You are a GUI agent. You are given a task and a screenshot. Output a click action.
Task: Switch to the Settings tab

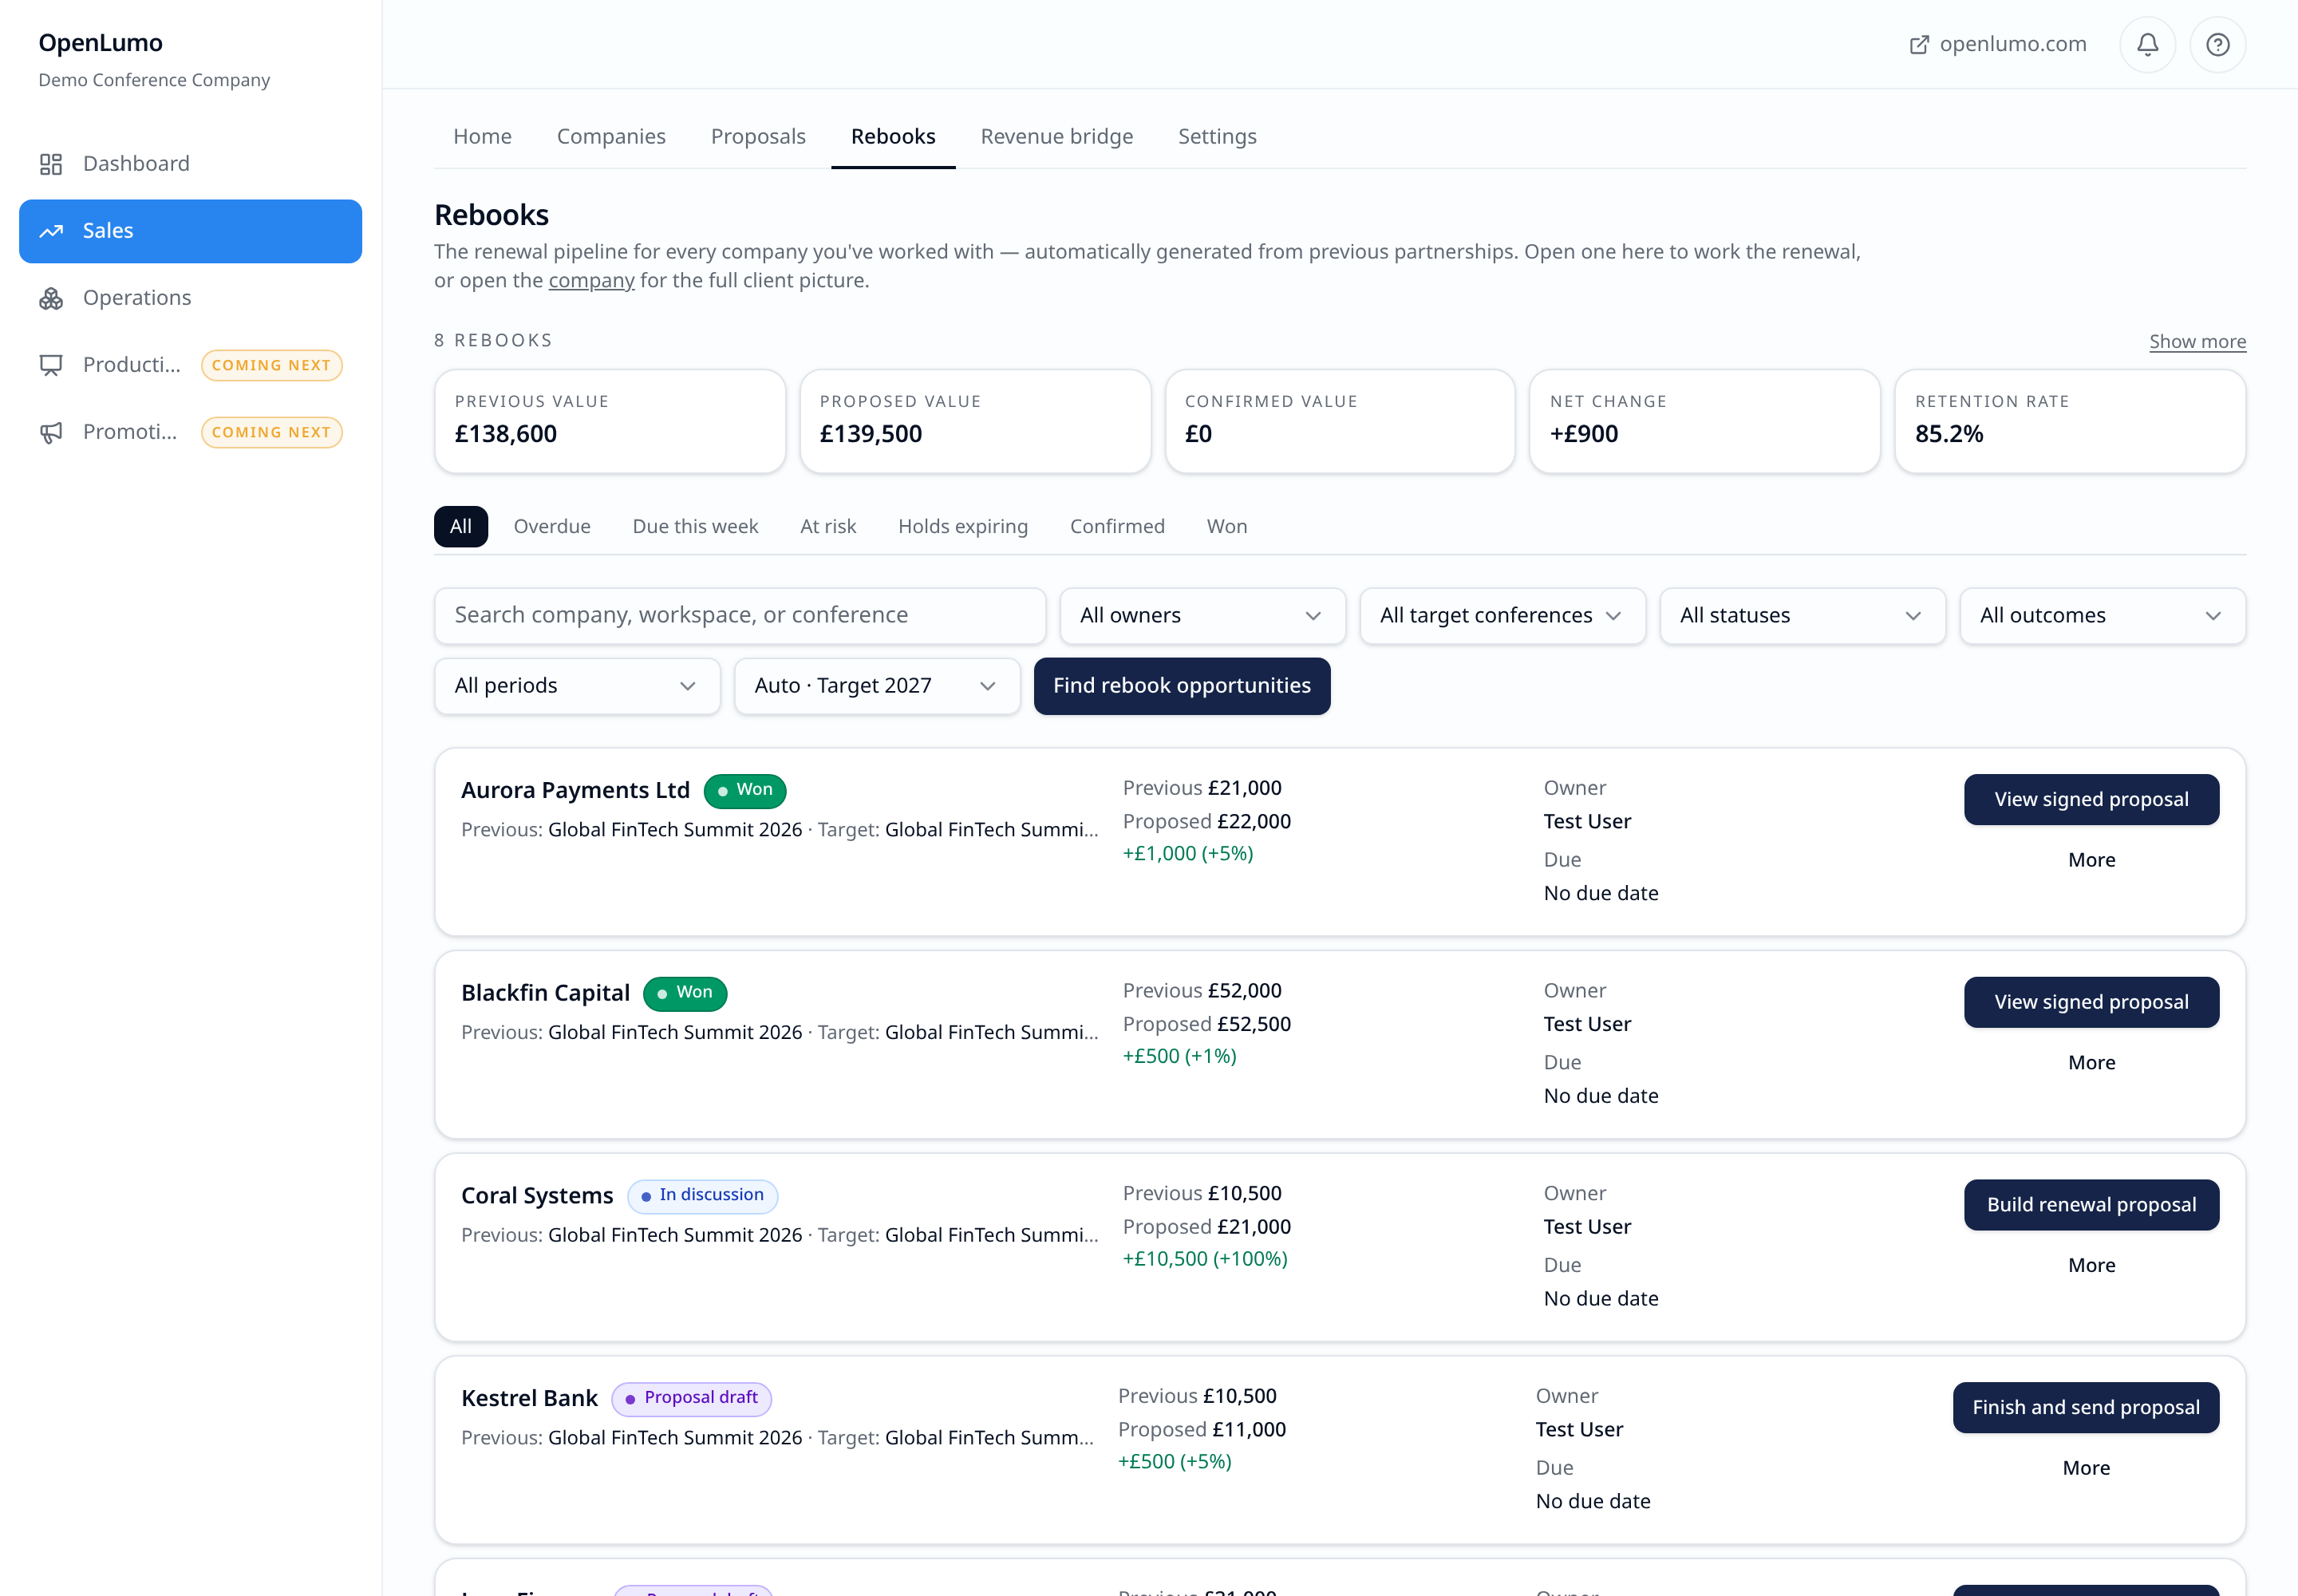pyautogui.click(x=1217, y=137)
